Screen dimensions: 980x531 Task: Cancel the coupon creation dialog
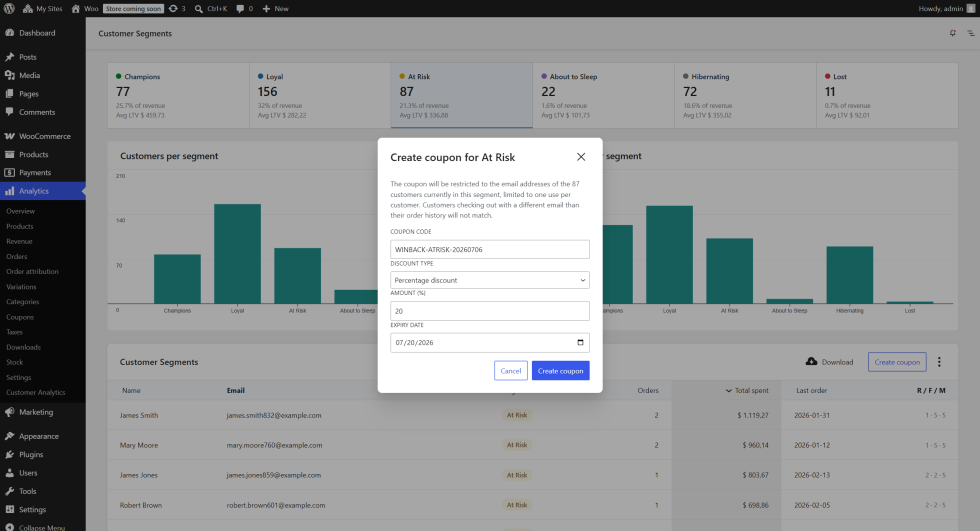[x=511, y=370]
